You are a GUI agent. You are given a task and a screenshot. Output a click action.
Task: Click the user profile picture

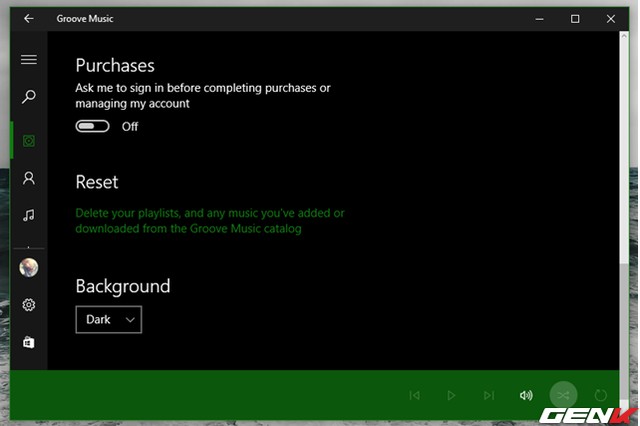click(x=29, y=268)
